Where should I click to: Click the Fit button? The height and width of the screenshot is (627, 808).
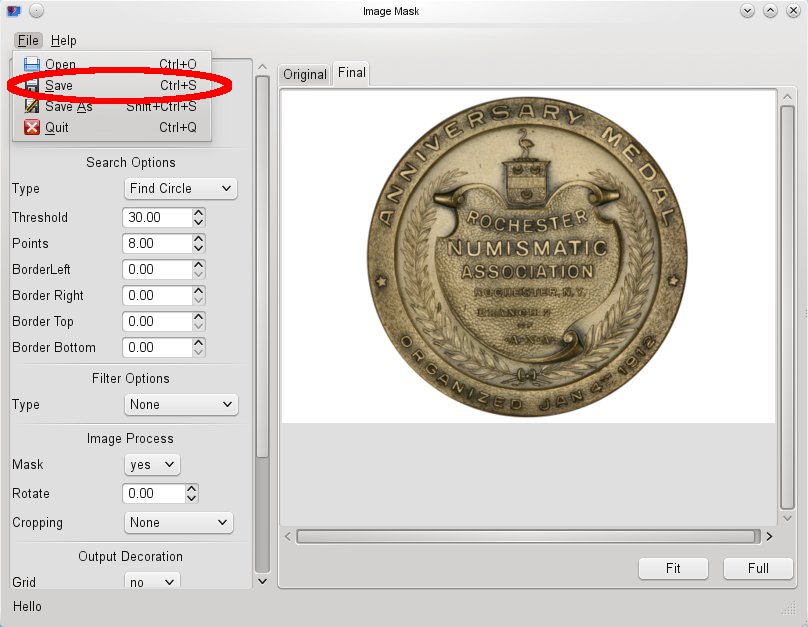(673, 568)
